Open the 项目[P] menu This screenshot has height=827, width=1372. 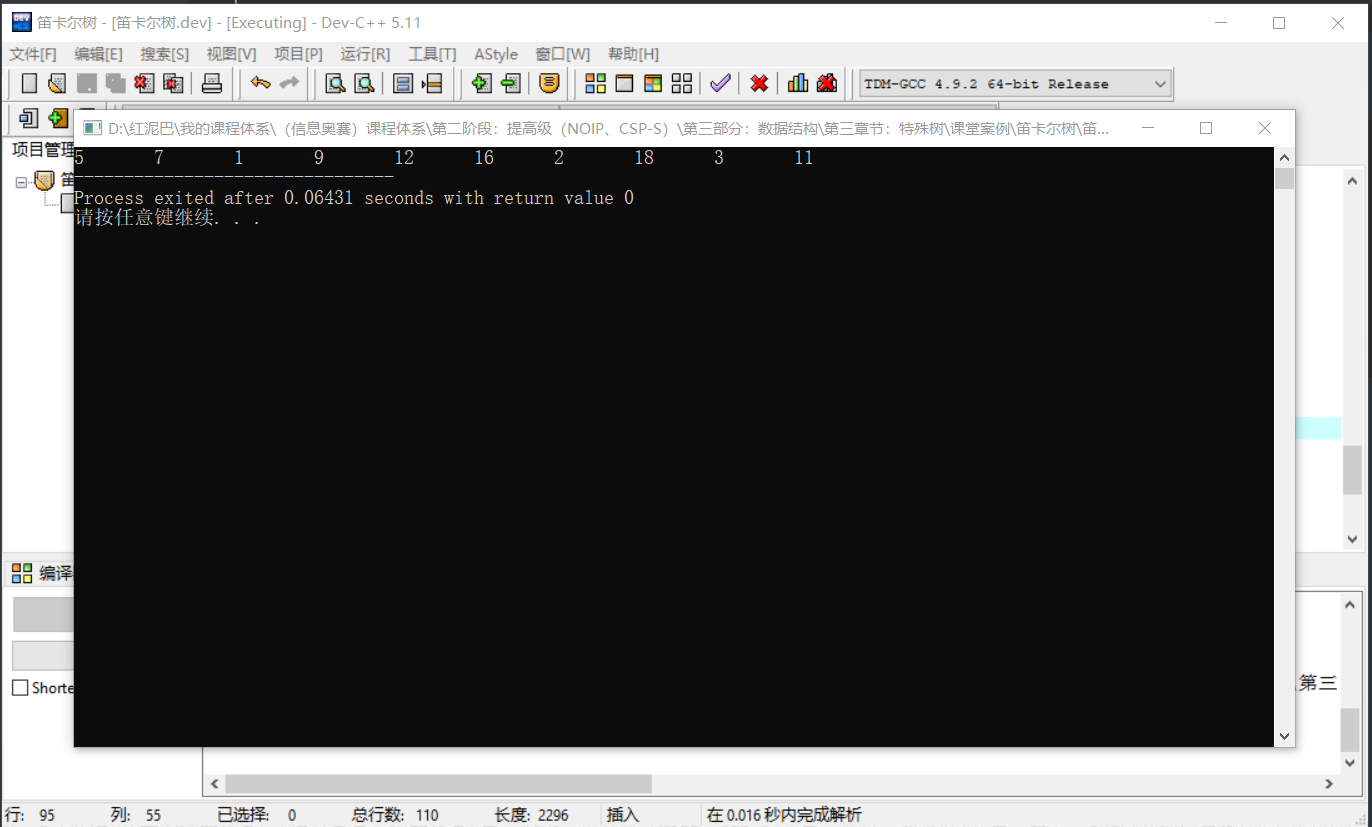pos(298,54)
